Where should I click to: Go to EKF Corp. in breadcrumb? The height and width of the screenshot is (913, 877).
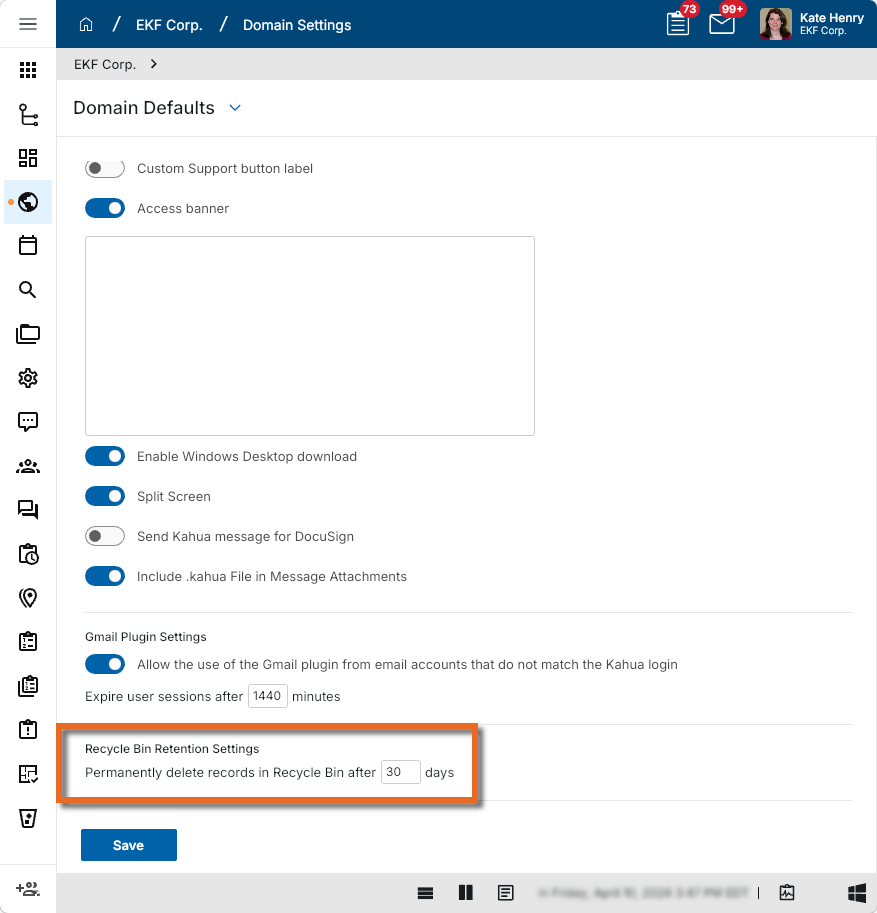point(169,25)
